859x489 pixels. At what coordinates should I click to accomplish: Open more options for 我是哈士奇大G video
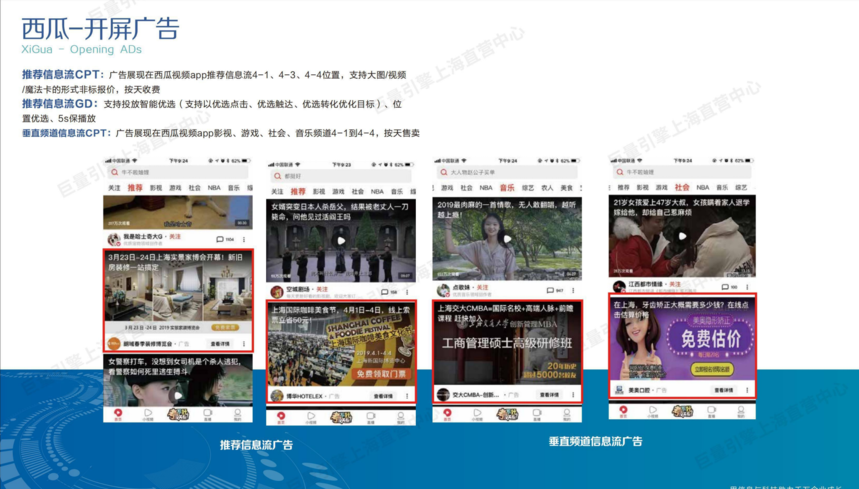click(x=244, y=239)
